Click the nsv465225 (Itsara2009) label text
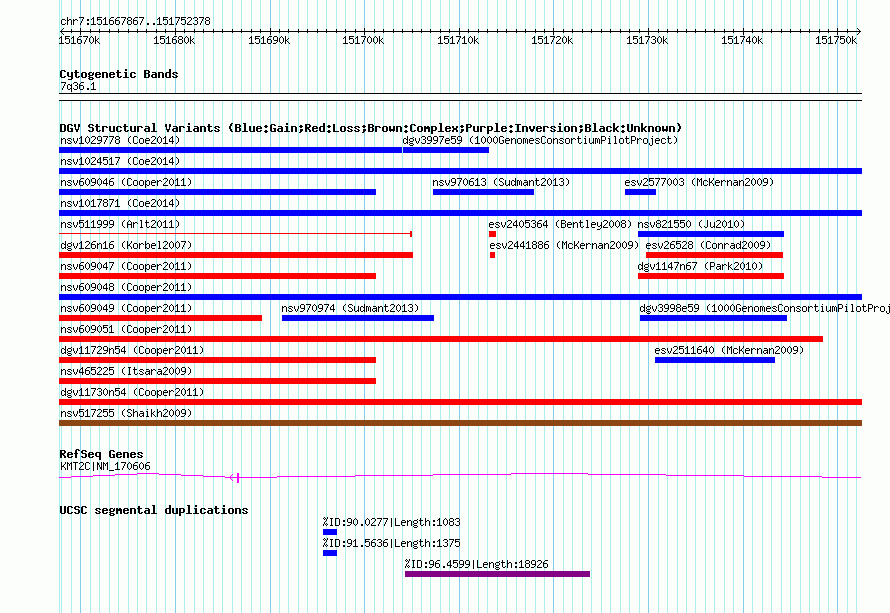Screen dimensions: 890x613 pyautogui.click(x=126, y=371)
